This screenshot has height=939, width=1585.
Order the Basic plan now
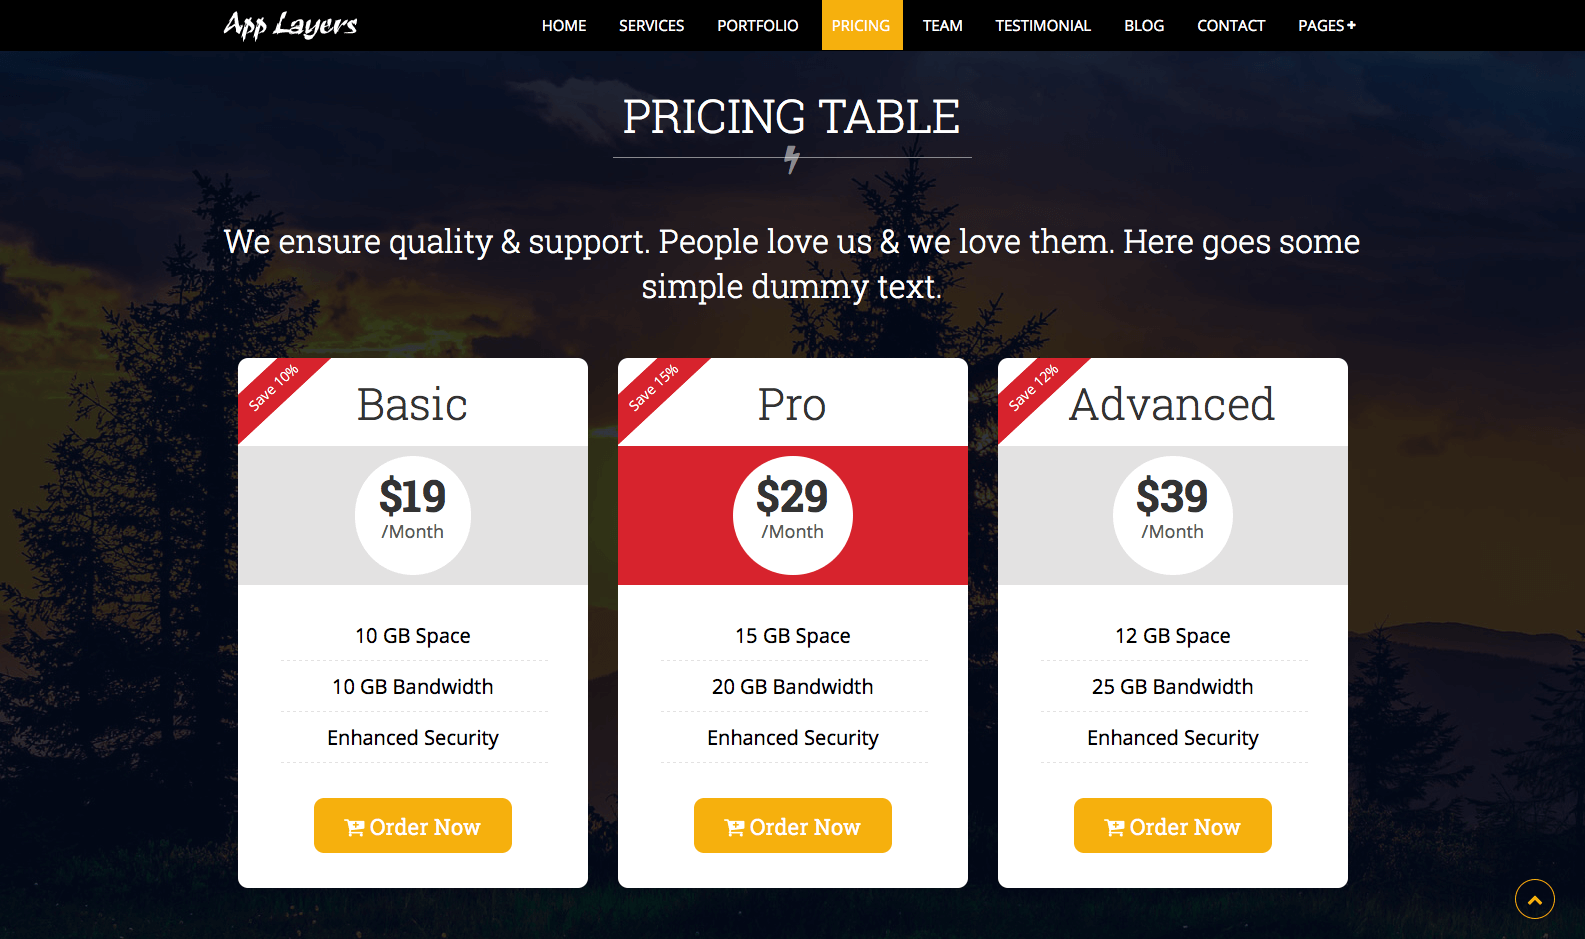pos(413,825)
